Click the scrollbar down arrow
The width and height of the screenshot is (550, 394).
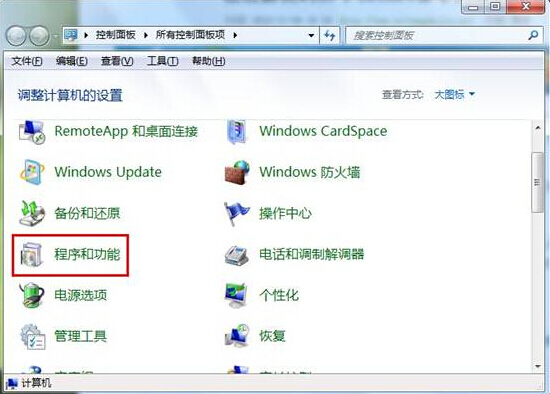click(538, 366)
